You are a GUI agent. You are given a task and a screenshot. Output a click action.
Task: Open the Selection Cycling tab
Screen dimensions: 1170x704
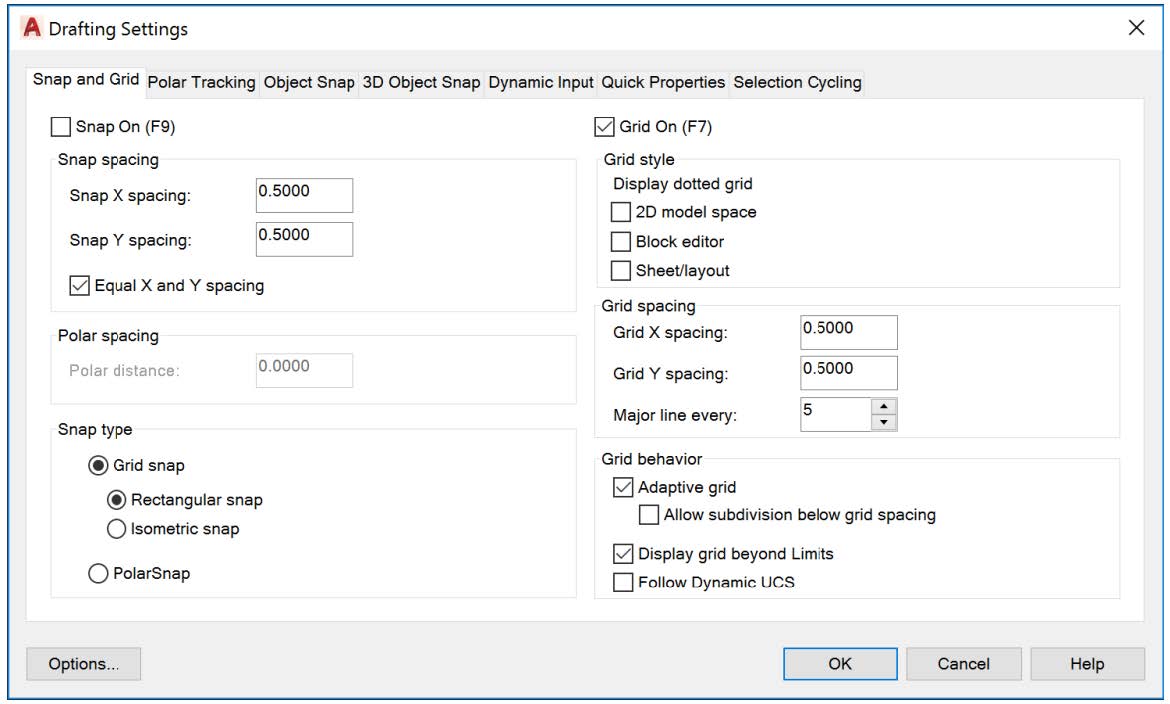[797, 82]
